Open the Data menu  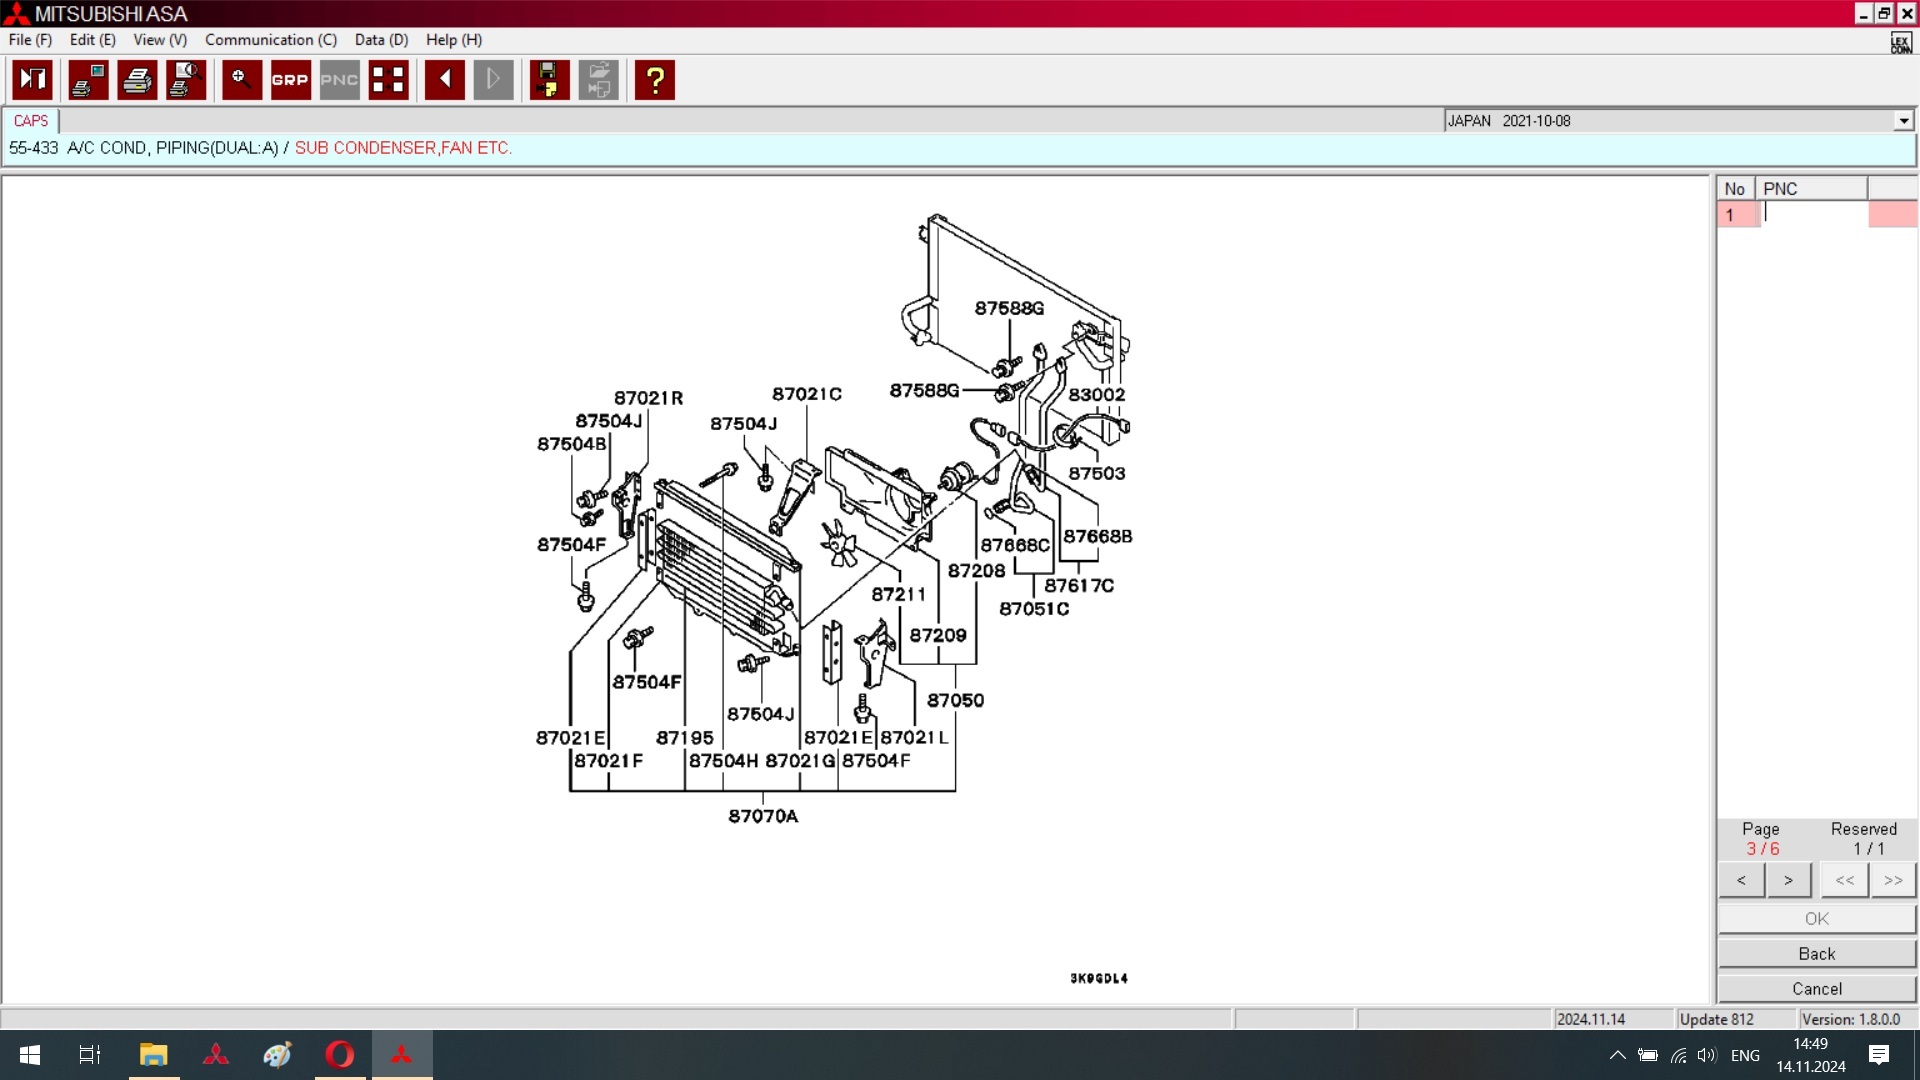pyautogui.click(x=381, y=40)
